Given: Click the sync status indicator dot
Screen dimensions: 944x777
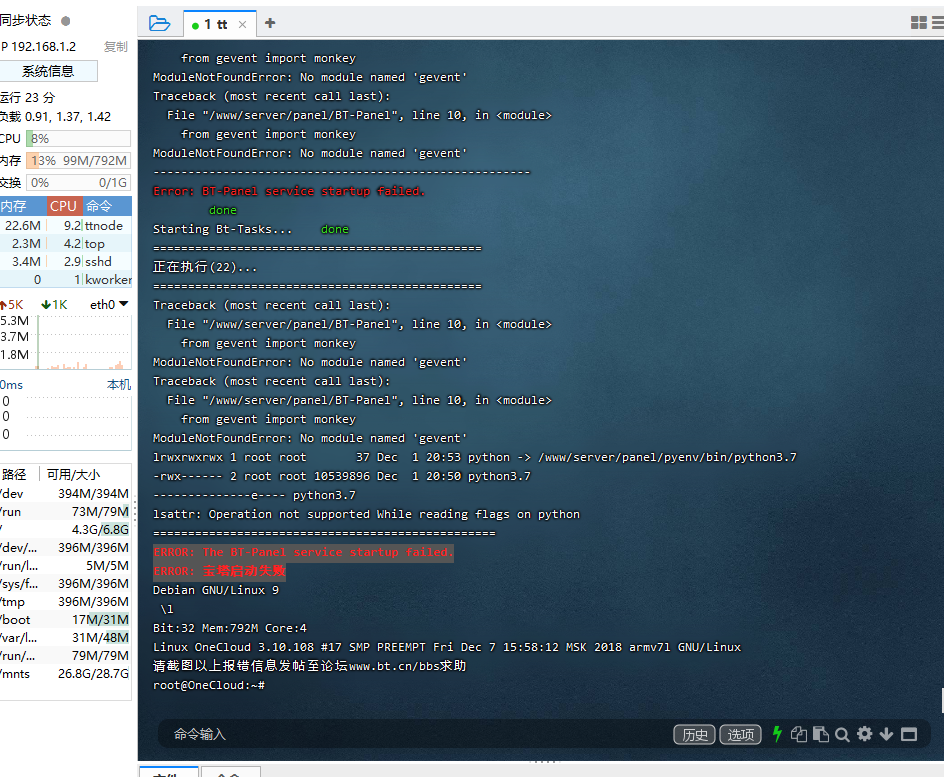Looking at the screenshot, I should coord(66,21).
